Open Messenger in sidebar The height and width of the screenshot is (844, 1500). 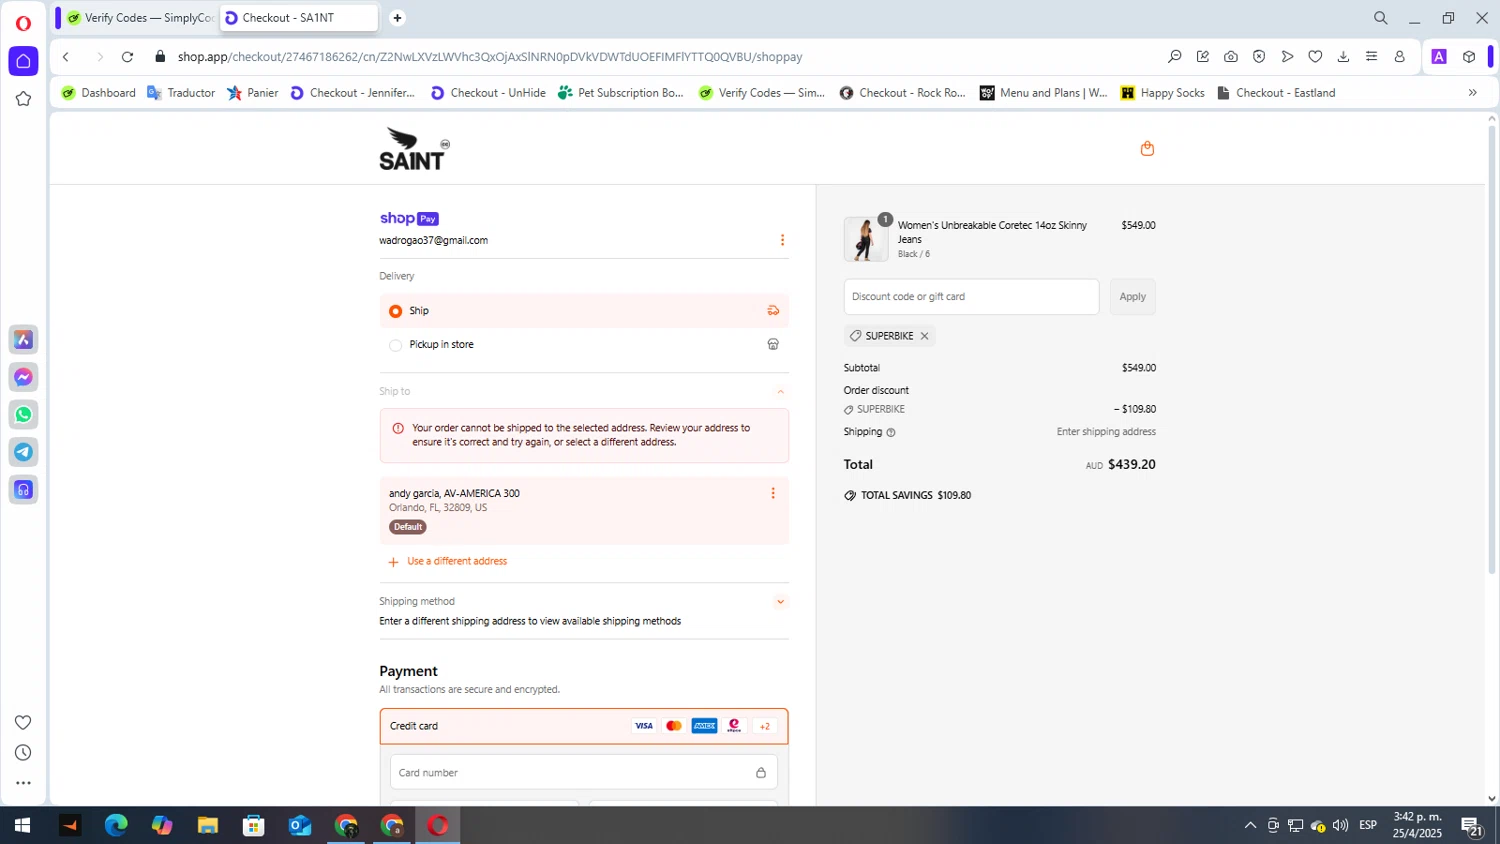click(x=23, y=377)
